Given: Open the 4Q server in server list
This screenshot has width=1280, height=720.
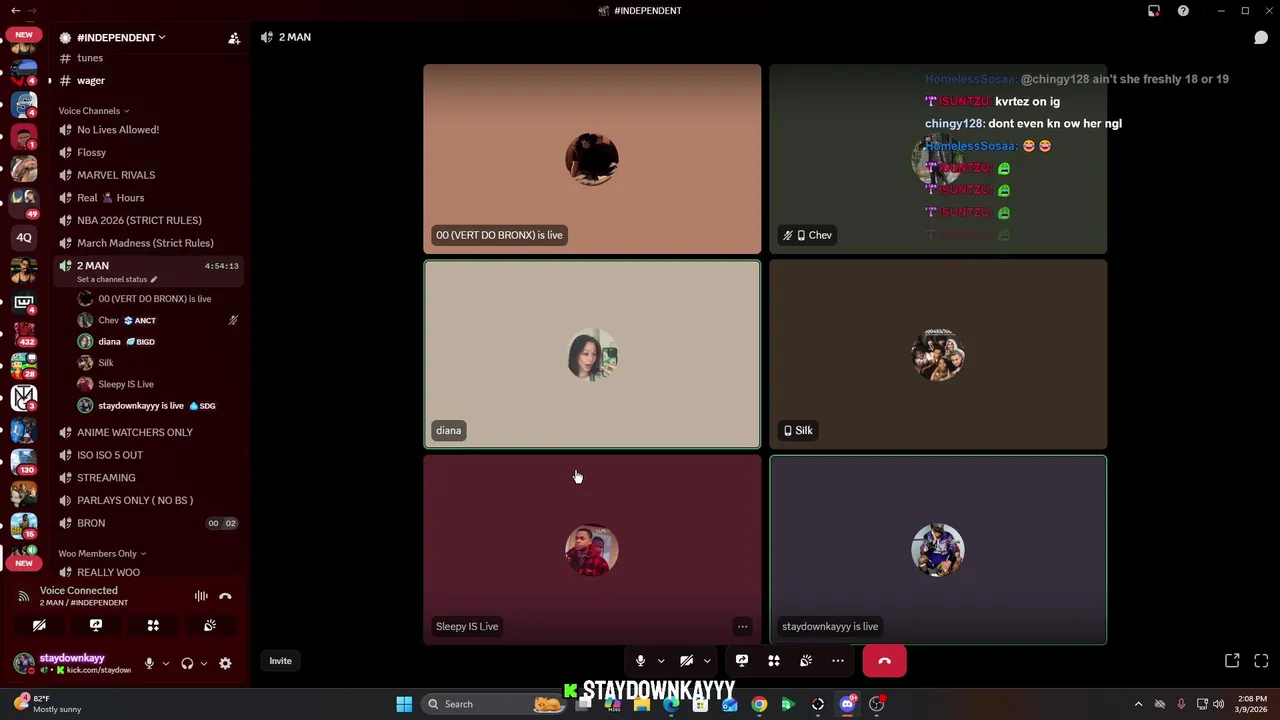Looking at the screenshot, I should 24,238.
